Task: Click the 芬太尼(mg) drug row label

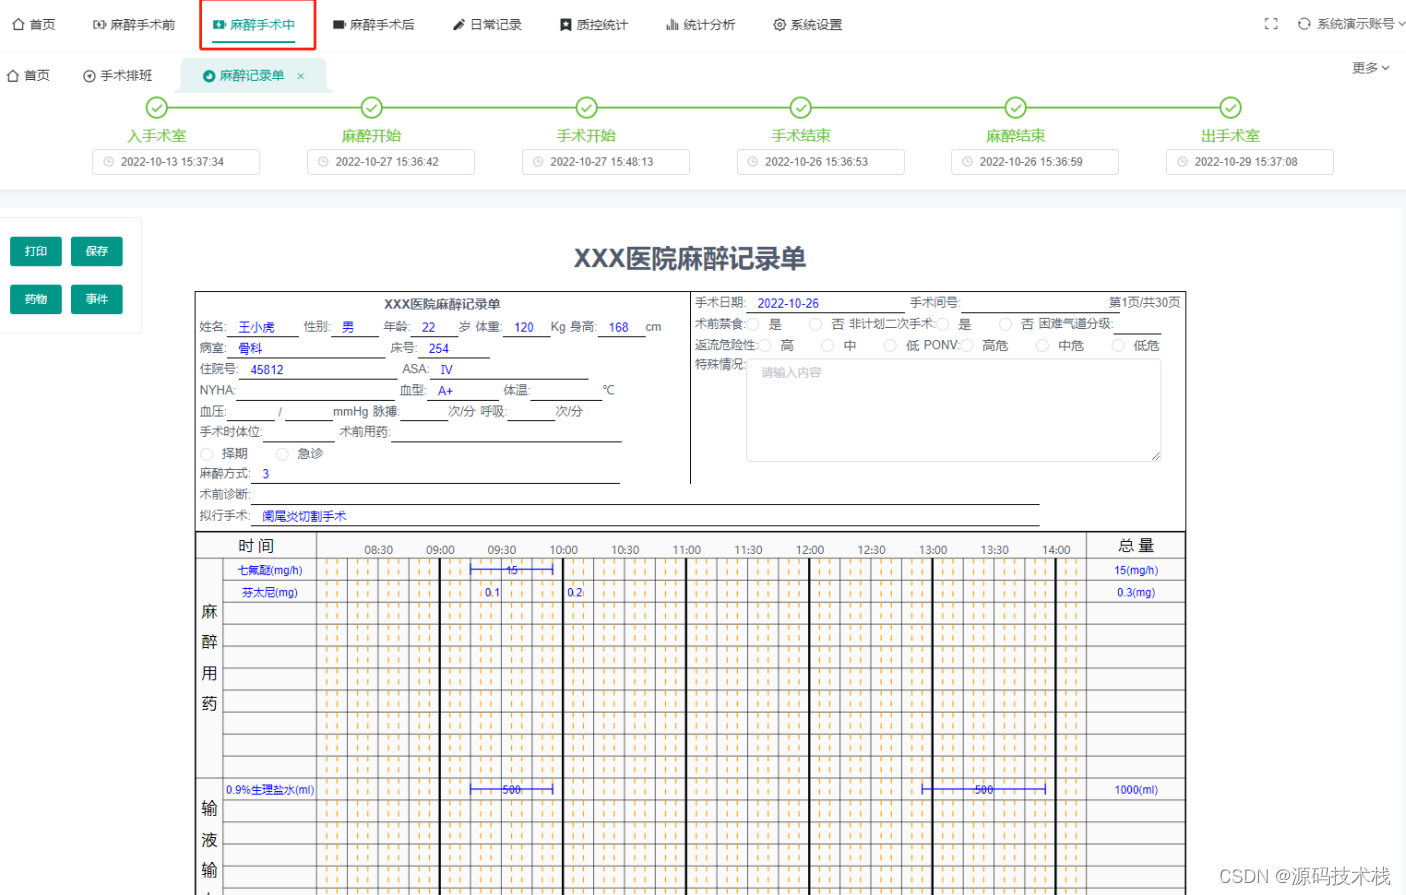Action: point(270,593)
